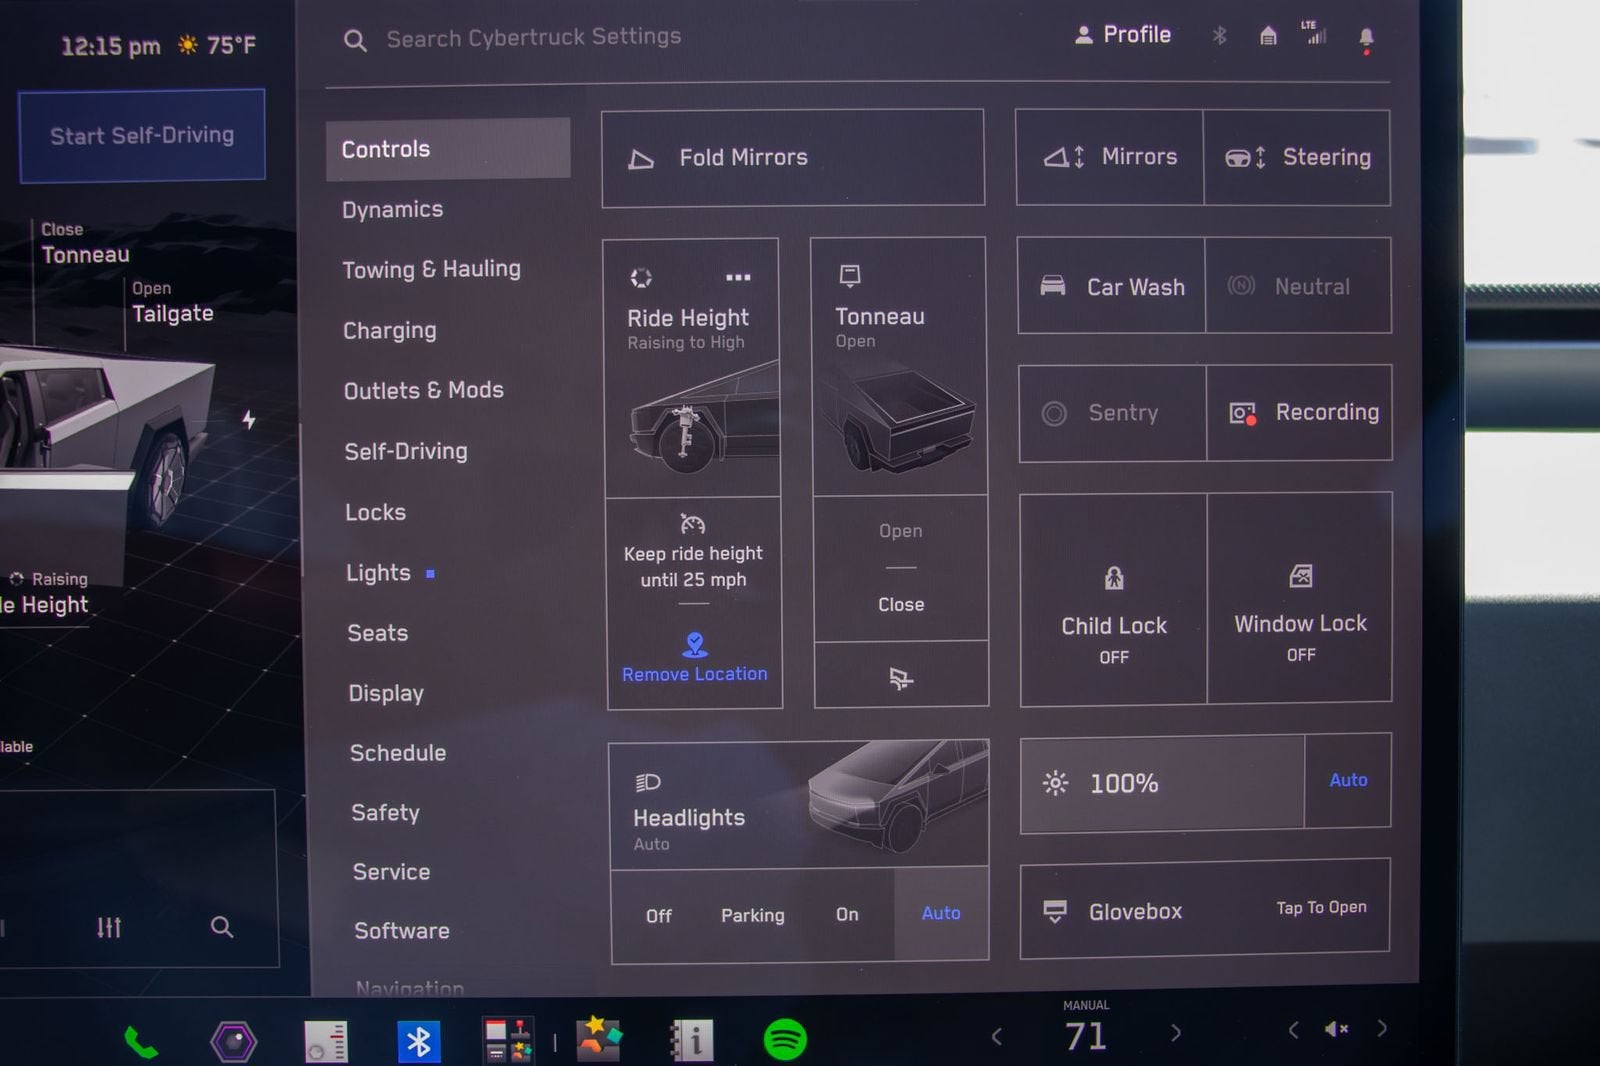Open the media equalizer sliders icon
Screen dimensions: 1600x1066
pos(109,927)
